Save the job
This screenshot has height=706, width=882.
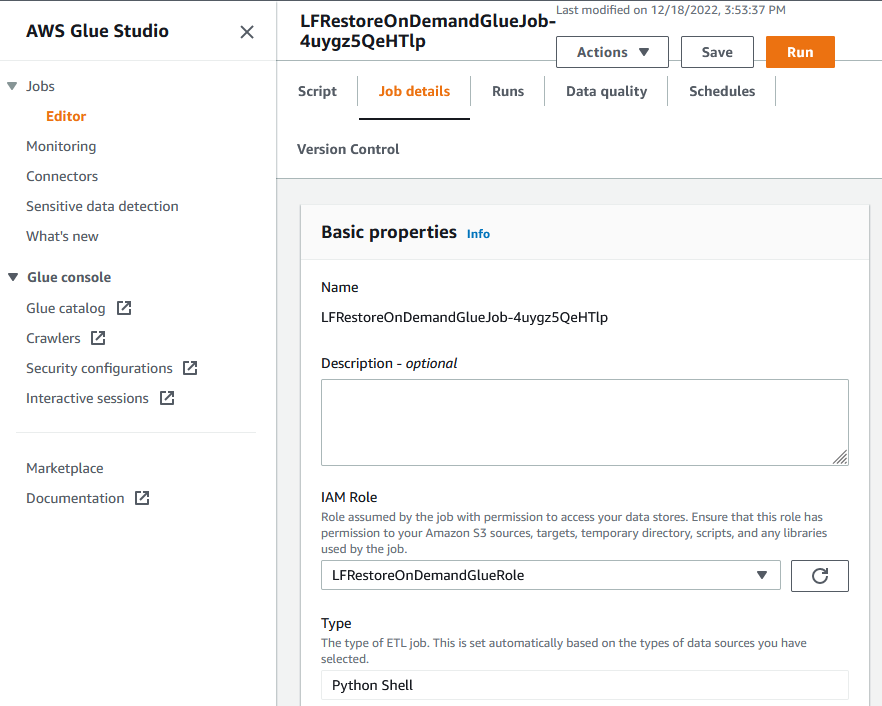(x=717, y=52)
